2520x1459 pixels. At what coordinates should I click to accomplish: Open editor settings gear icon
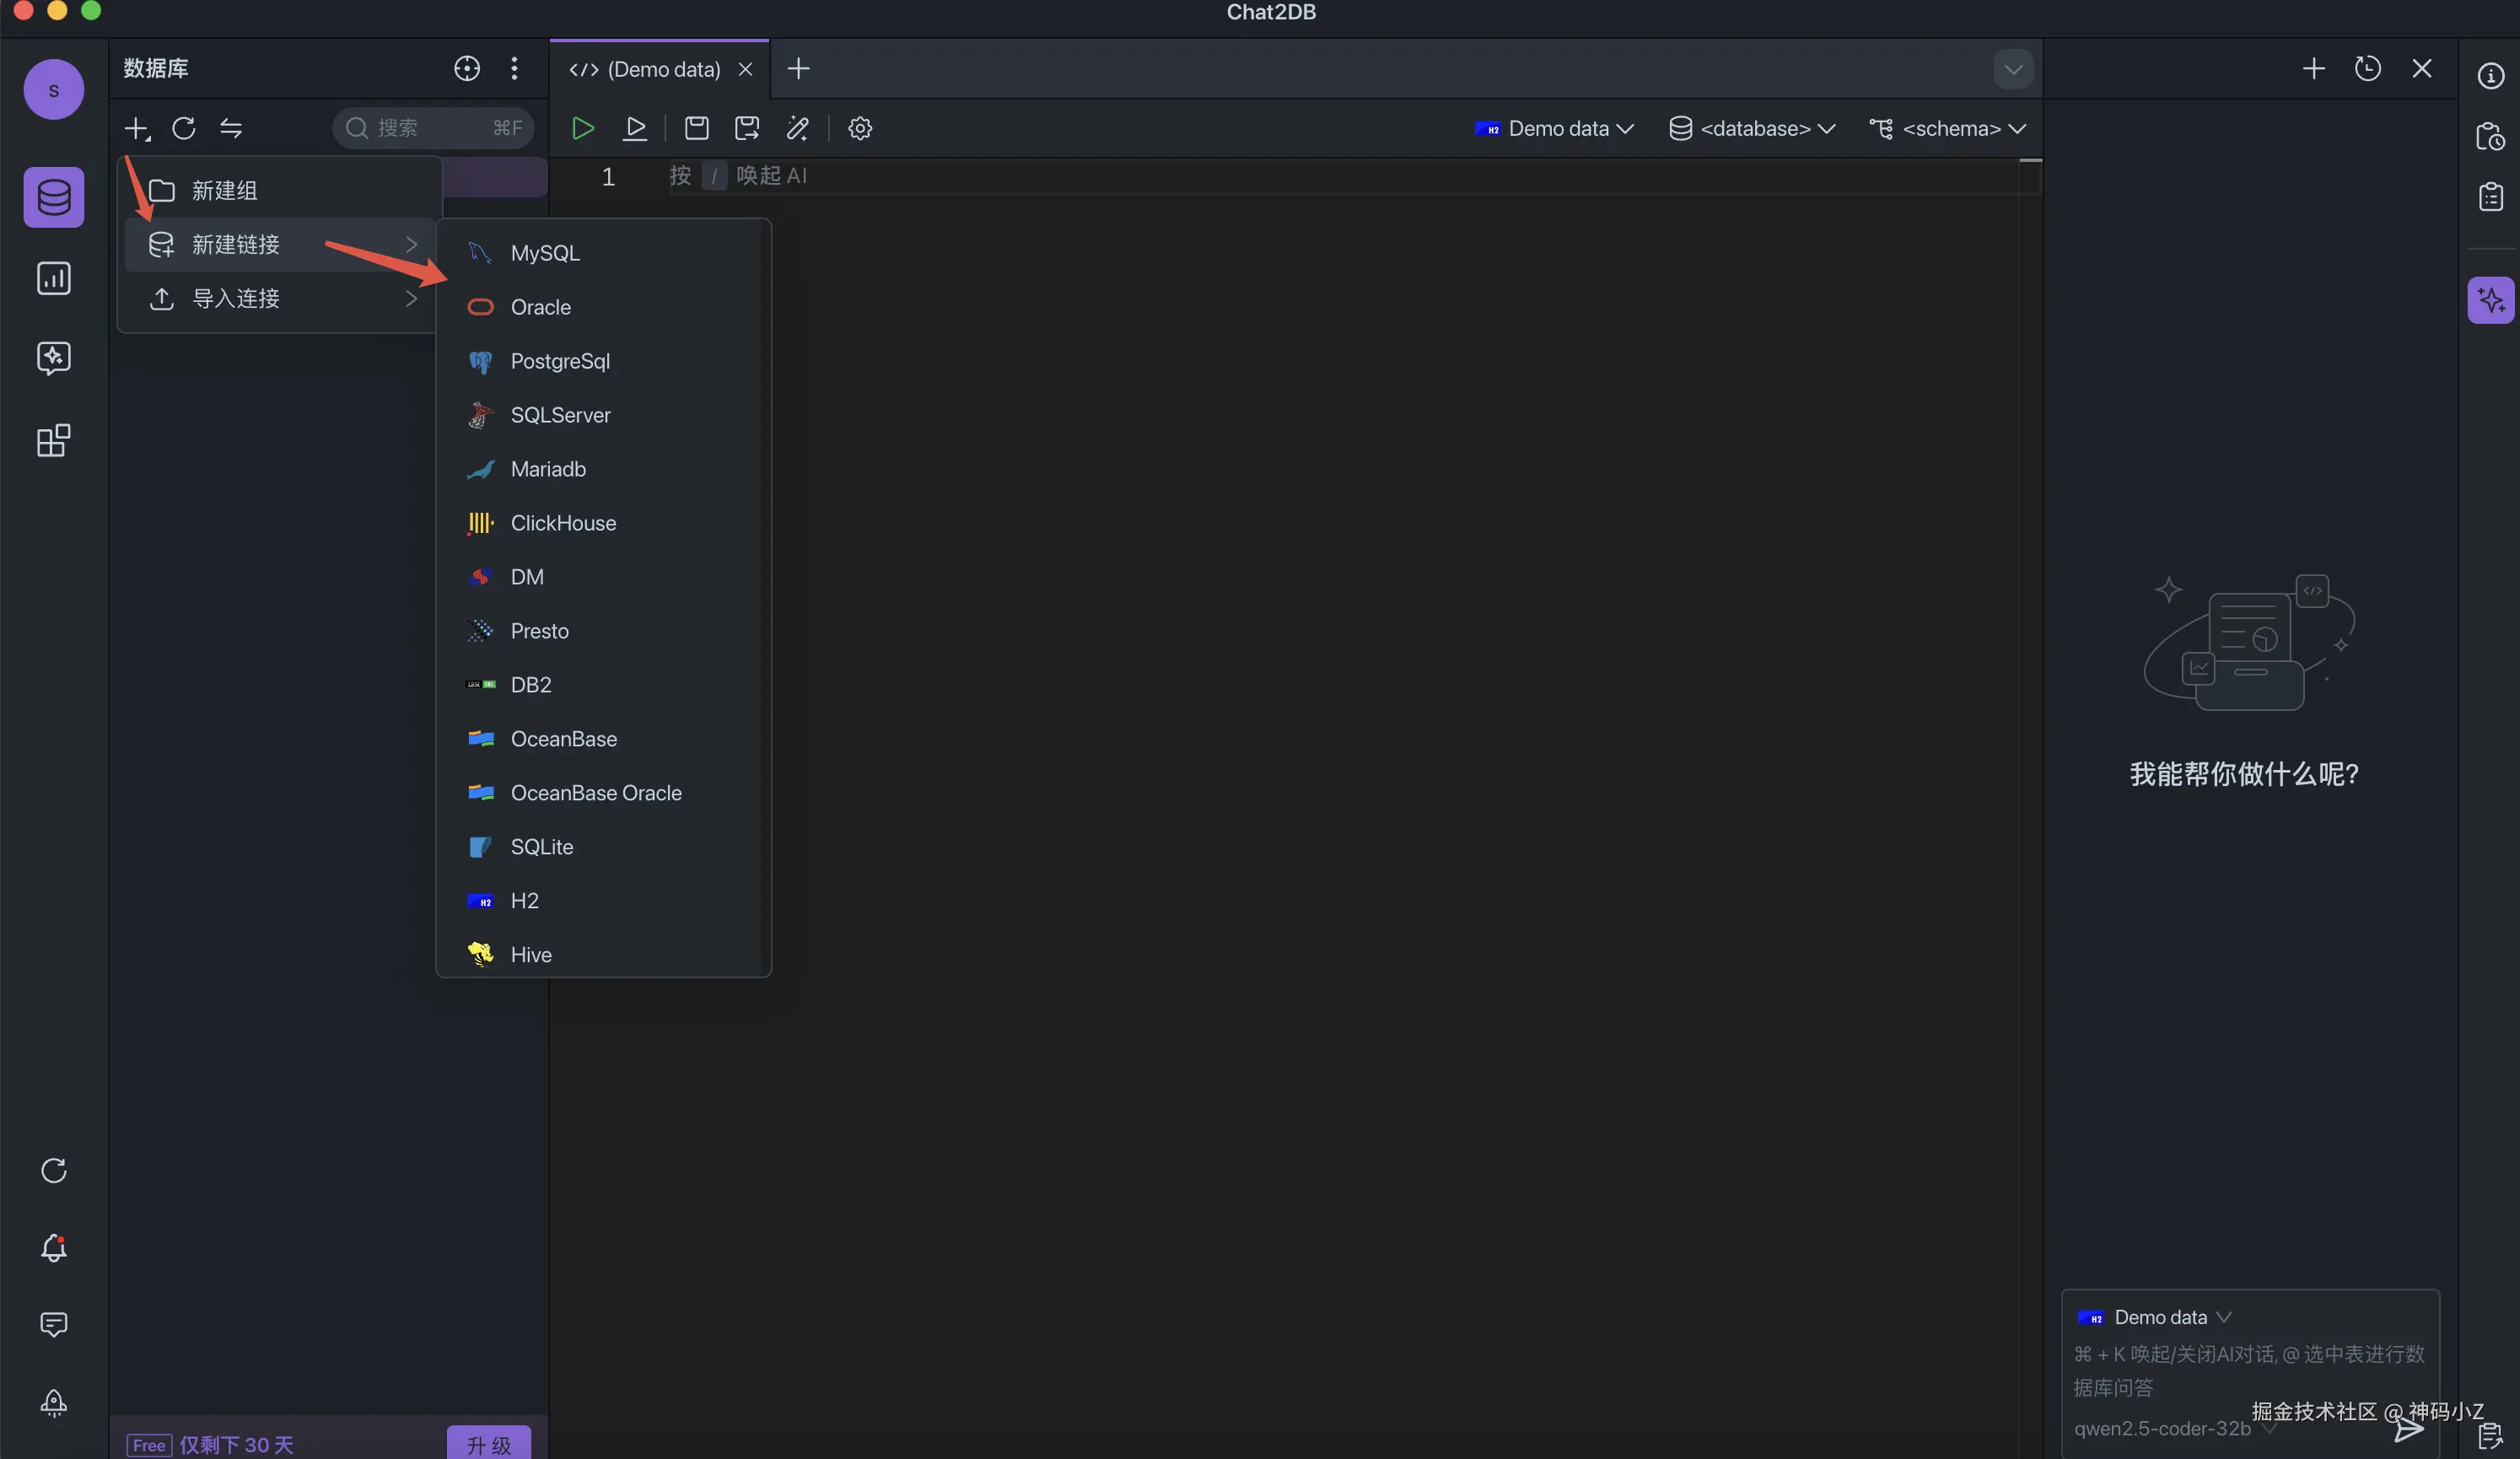click(x=860, y=128)
